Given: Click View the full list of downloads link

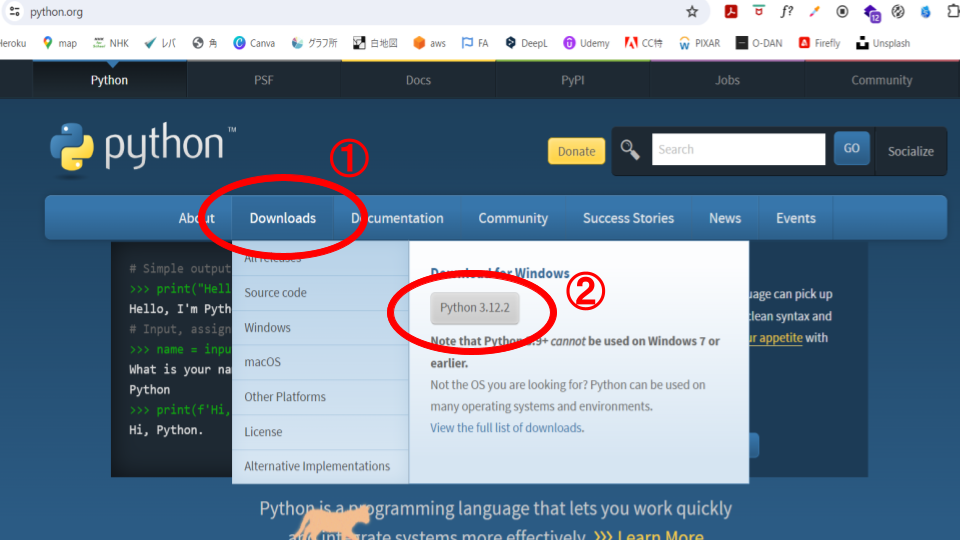Looking at the screenshot, I should [507, 427].
